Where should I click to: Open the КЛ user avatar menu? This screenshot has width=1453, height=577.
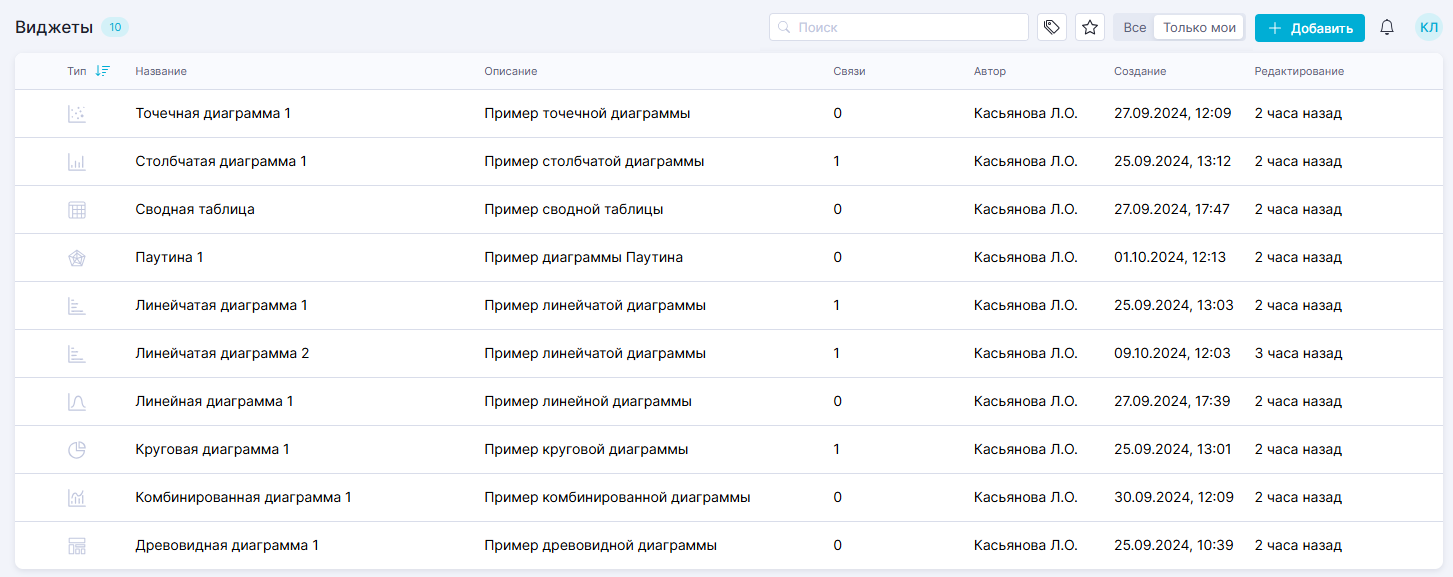click(1428, 27)
